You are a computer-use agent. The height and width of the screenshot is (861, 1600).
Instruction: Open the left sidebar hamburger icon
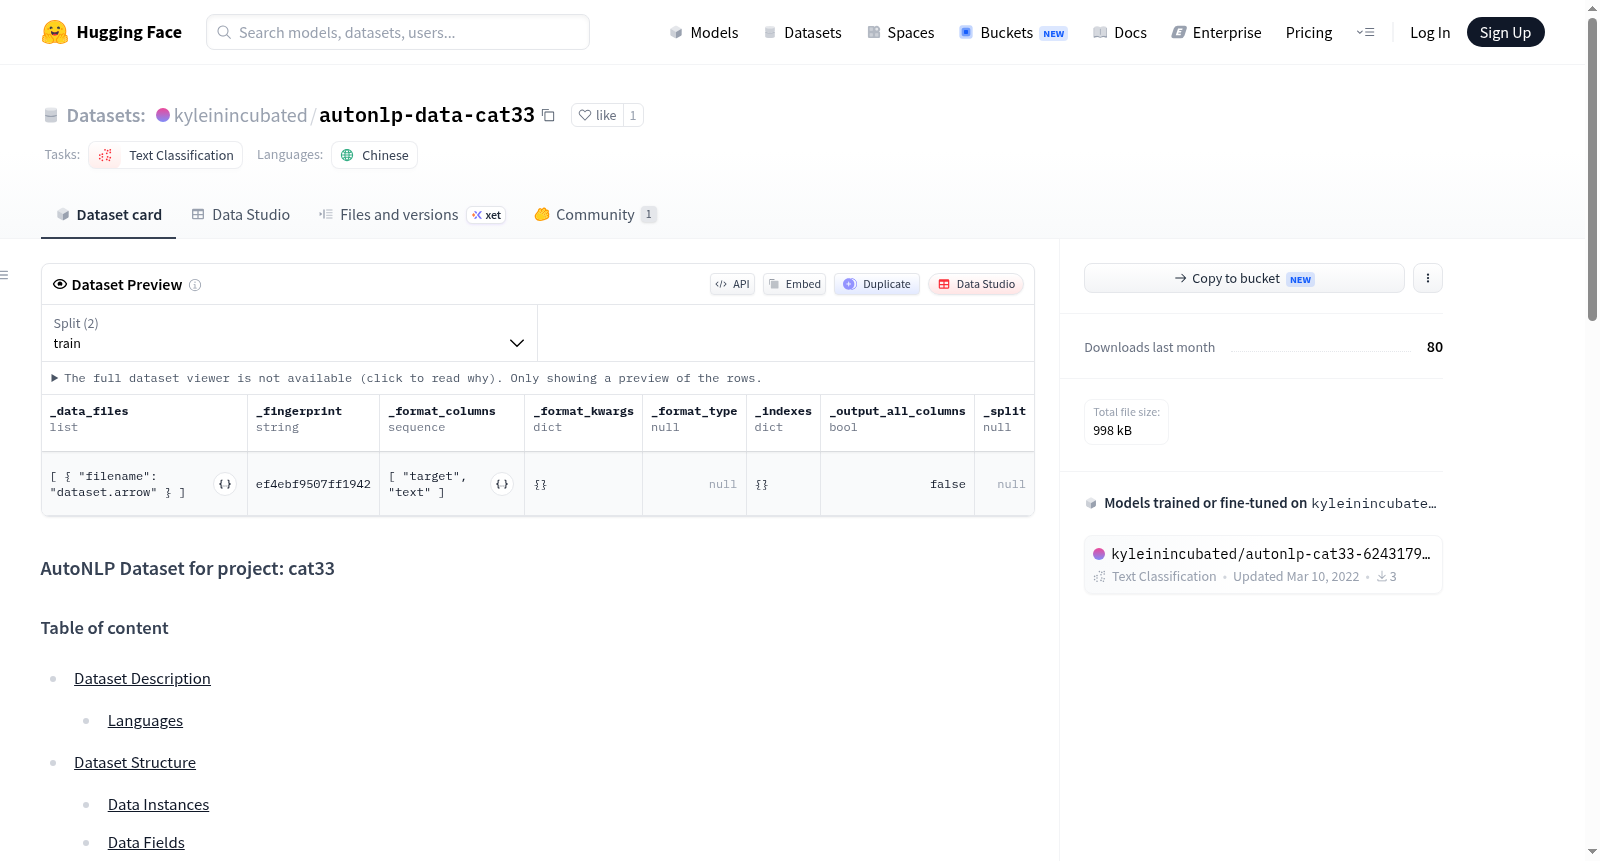pos(4,275)
